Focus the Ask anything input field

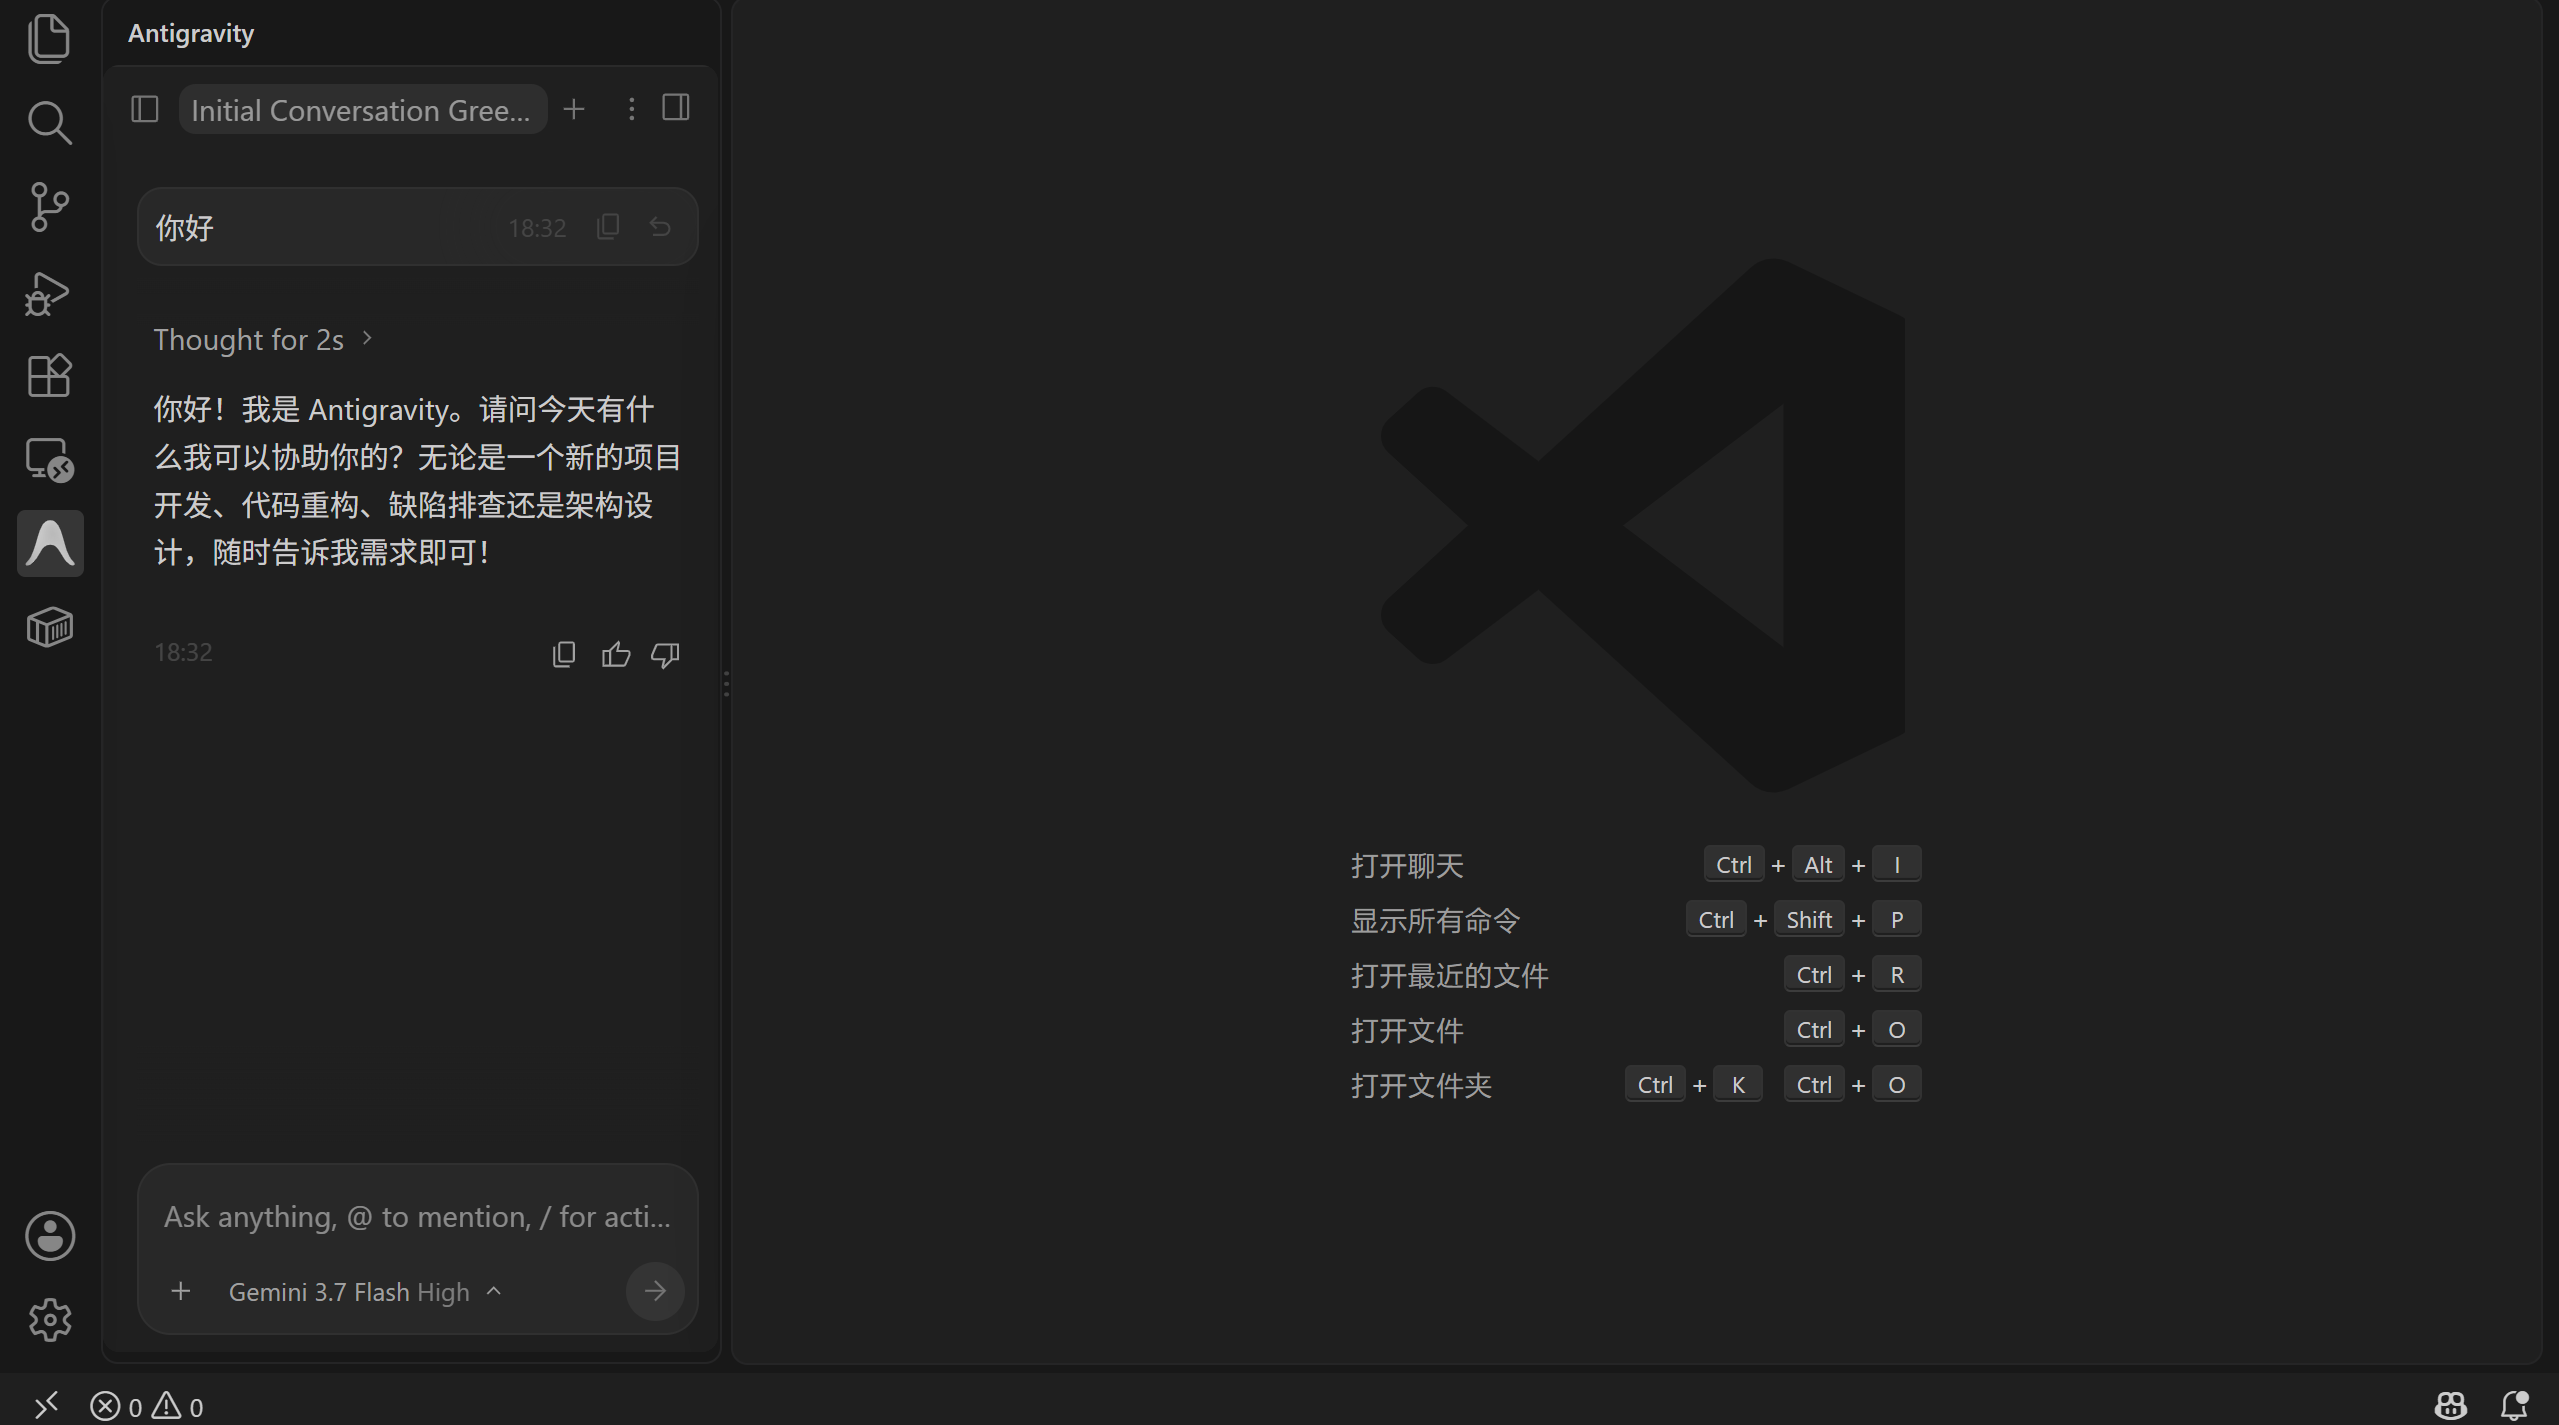click(x=418, y=1217)
